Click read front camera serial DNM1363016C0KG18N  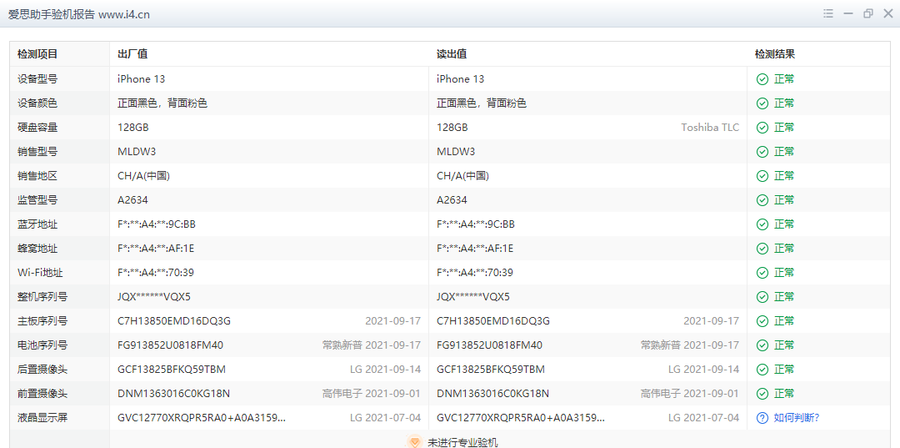[492, 394]
